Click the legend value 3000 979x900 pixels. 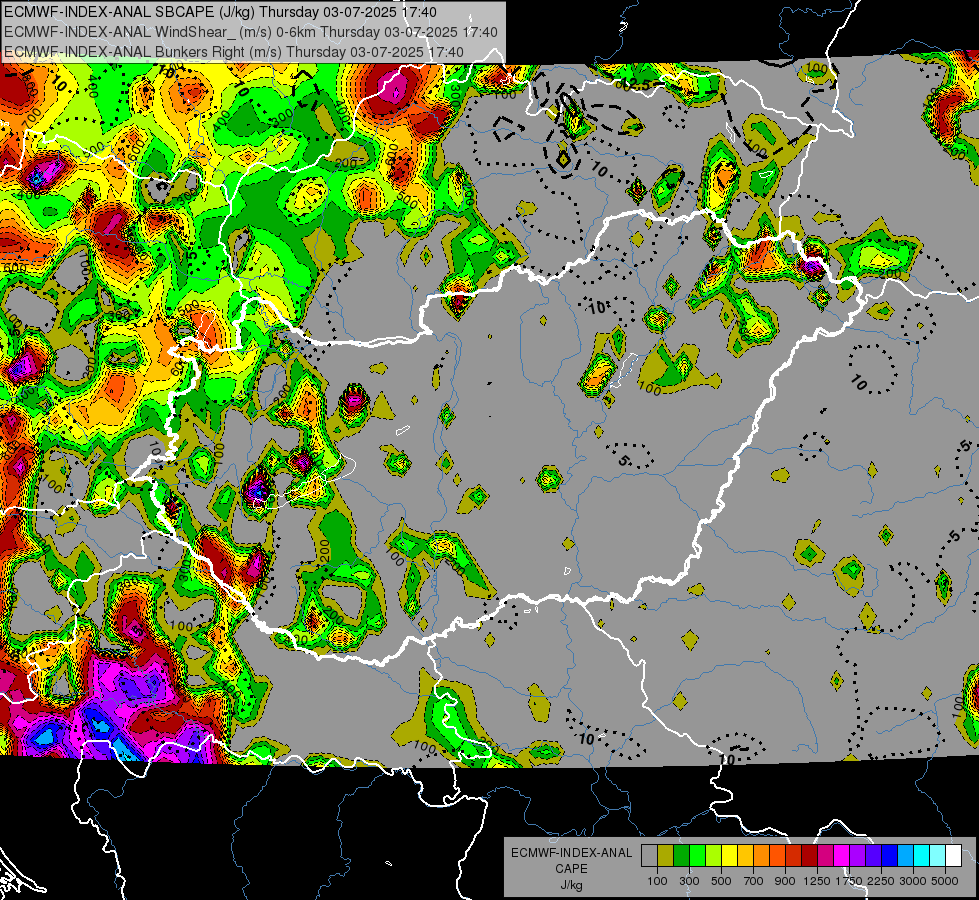[x=913, y=881]
